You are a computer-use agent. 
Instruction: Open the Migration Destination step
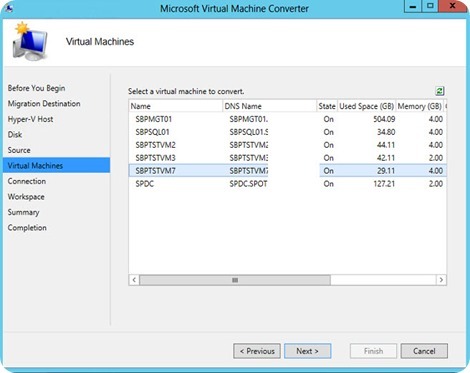(x=44, y=104)
